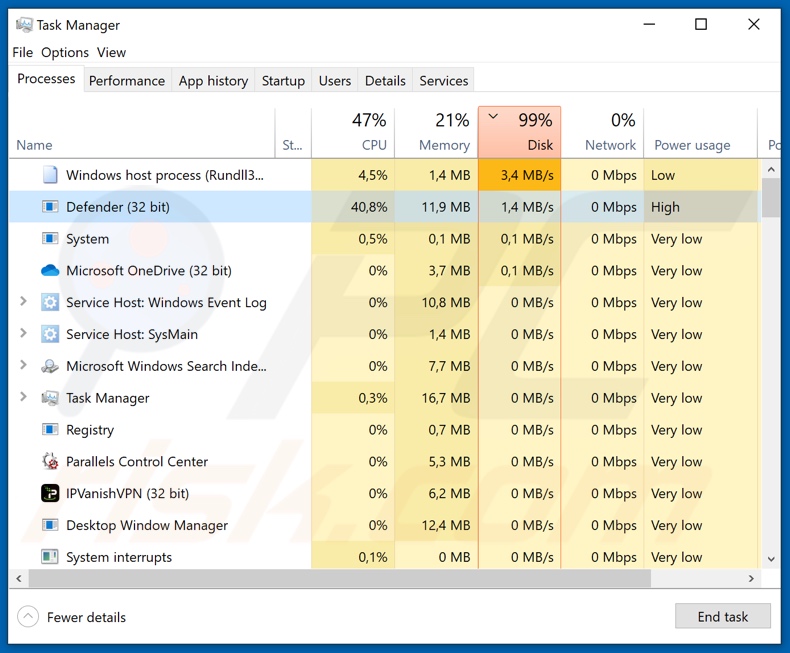The image size is (790, 653).
Task: Click the Defender process icon
Action: click(x=50, y=207)
